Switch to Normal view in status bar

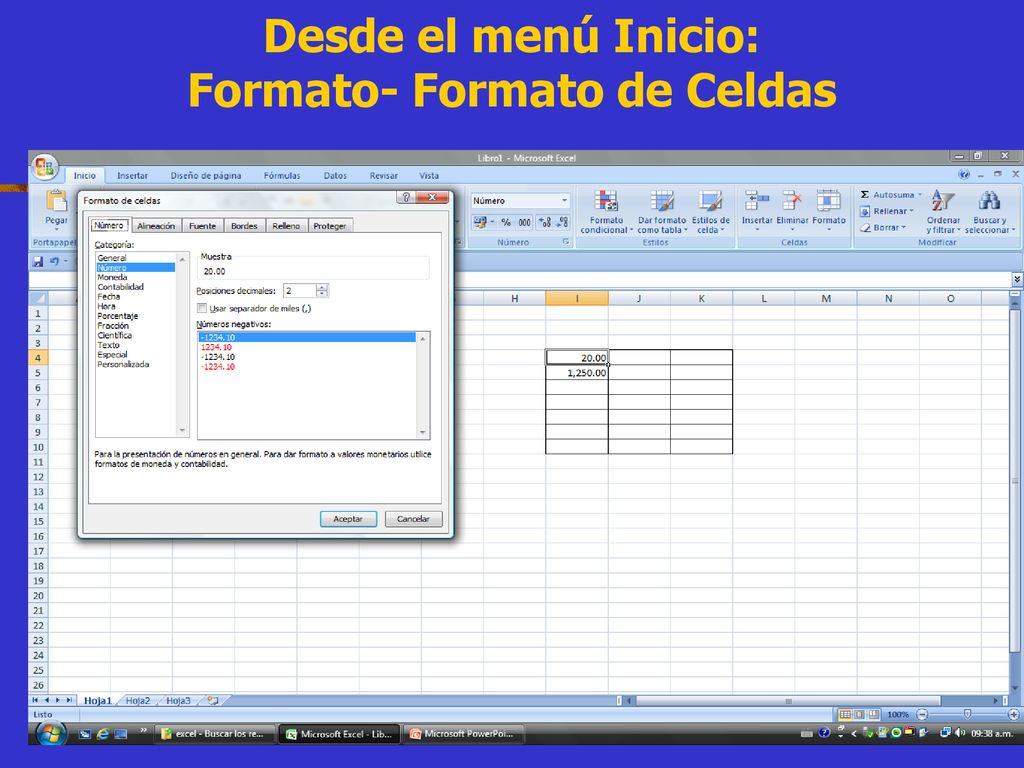[x=845, y=714]
